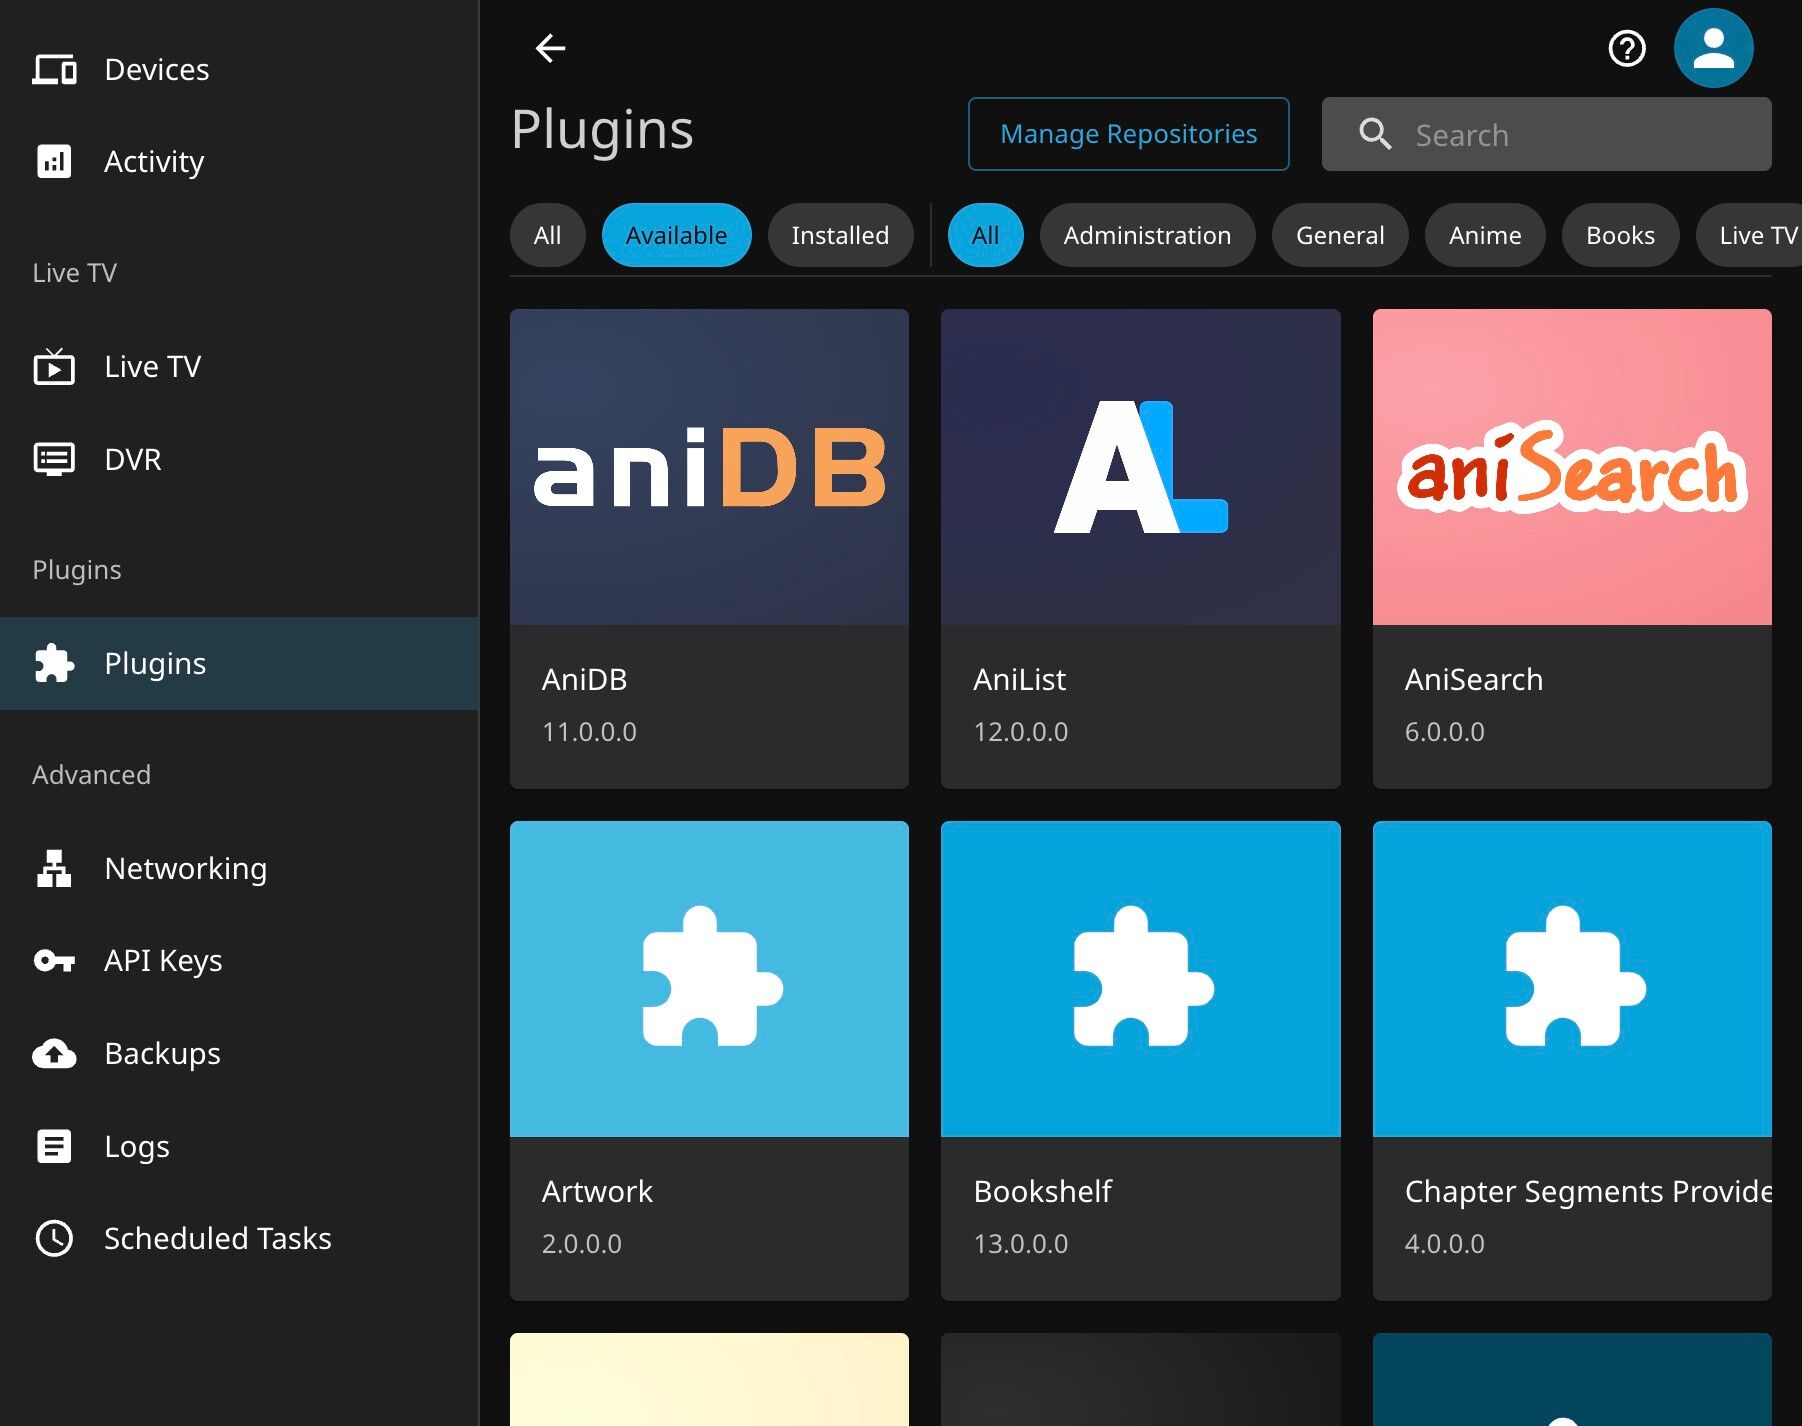Viewport: 1802px width, 1426px height.
Task: Click the Chapter Segments Provider title
Action: click(x=1588, y=1192)
